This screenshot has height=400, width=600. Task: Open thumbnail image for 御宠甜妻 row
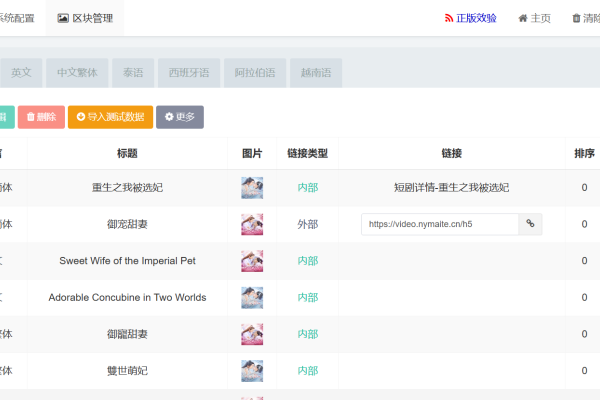pyautogui.click(x=252, y=224)
